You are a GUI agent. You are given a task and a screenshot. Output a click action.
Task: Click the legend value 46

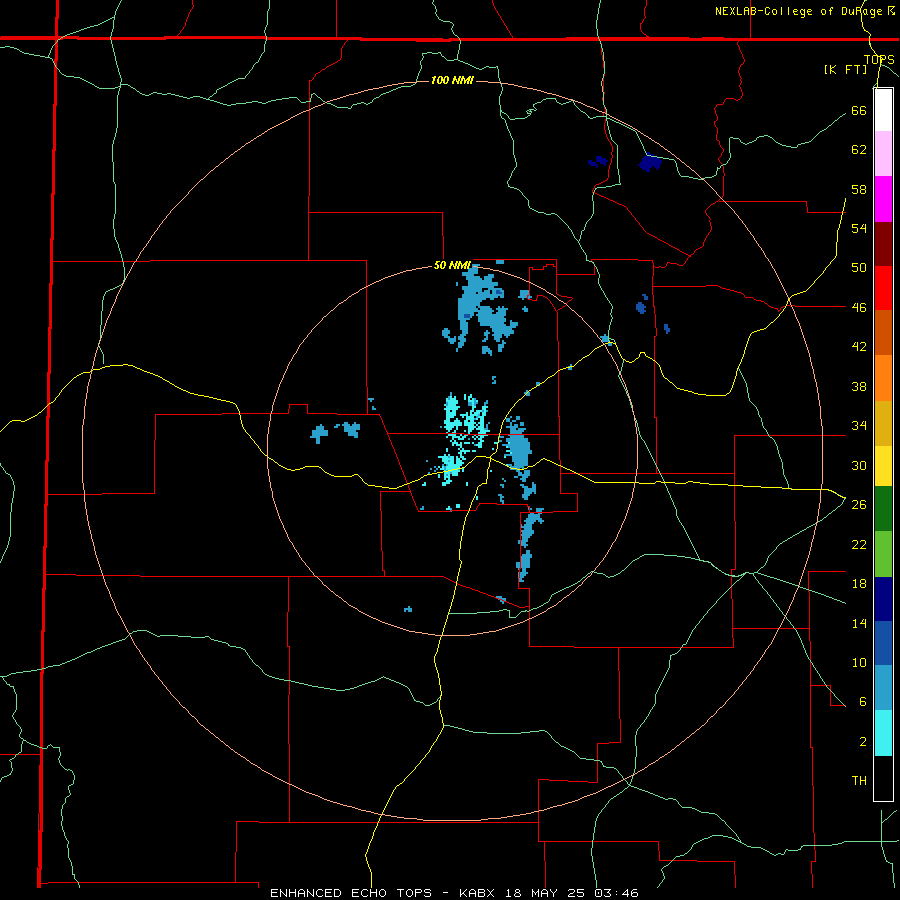click(x=859, y=308)
